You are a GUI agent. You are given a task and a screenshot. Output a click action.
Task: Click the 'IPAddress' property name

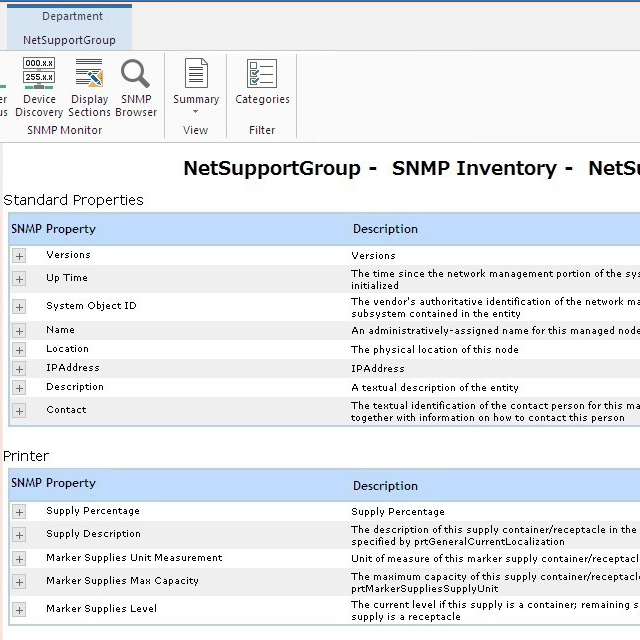click(x=73, y=368)
